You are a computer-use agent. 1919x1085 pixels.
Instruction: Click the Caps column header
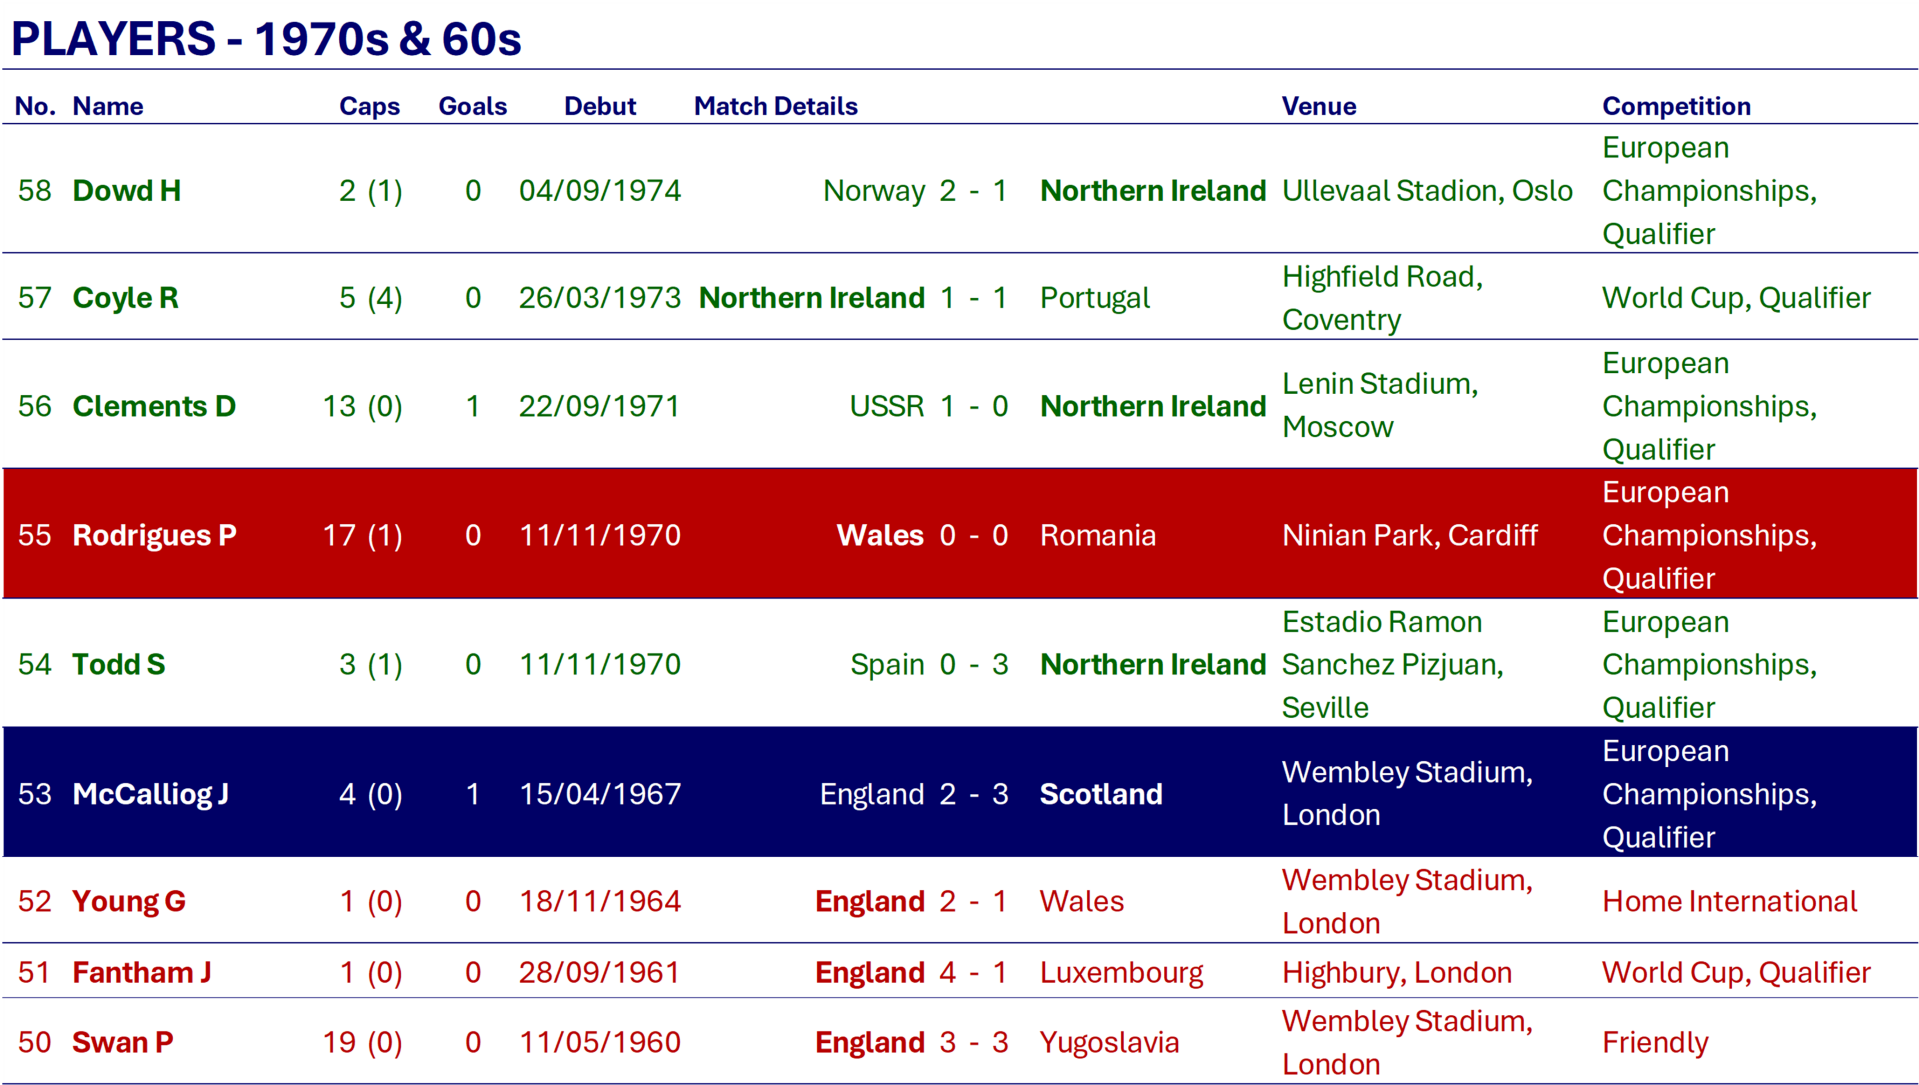tap(369, 106)
